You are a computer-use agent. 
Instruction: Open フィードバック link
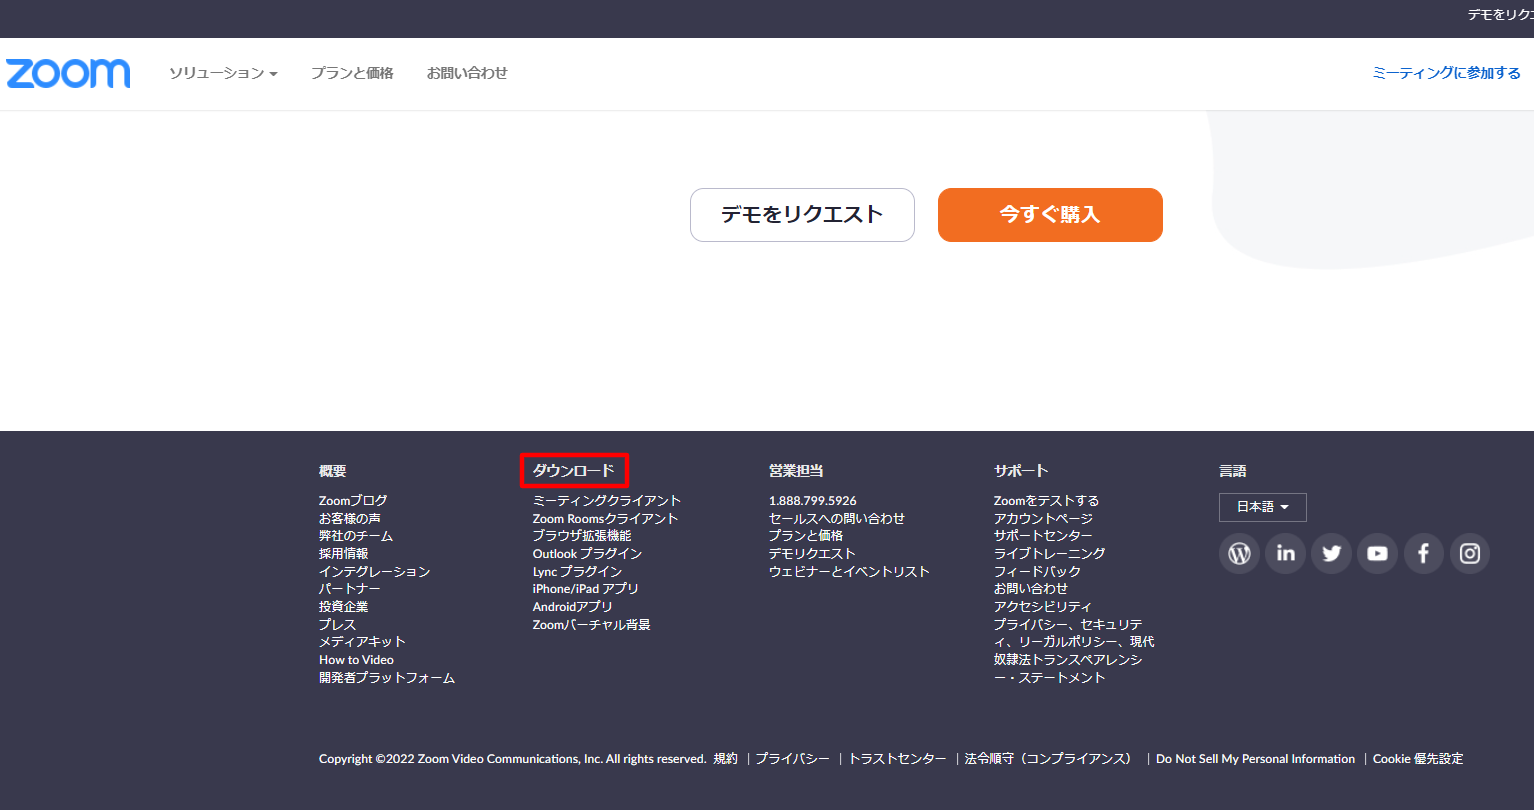point(1038,572)
